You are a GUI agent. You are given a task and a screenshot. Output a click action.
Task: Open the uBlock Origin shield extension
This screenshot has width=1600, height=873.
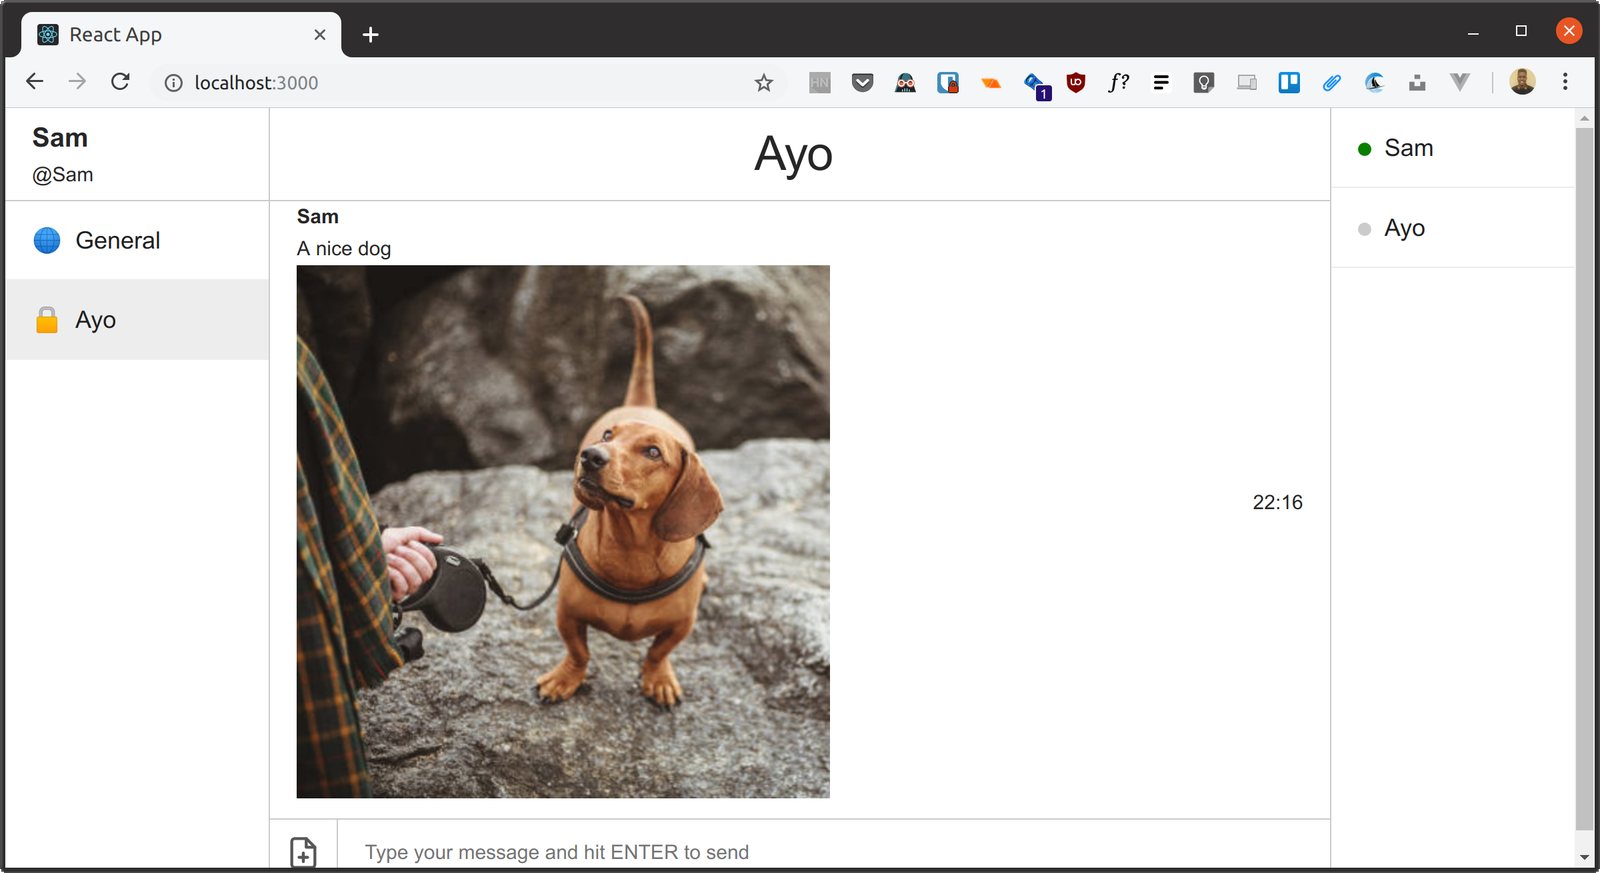tap(1076, 83)
